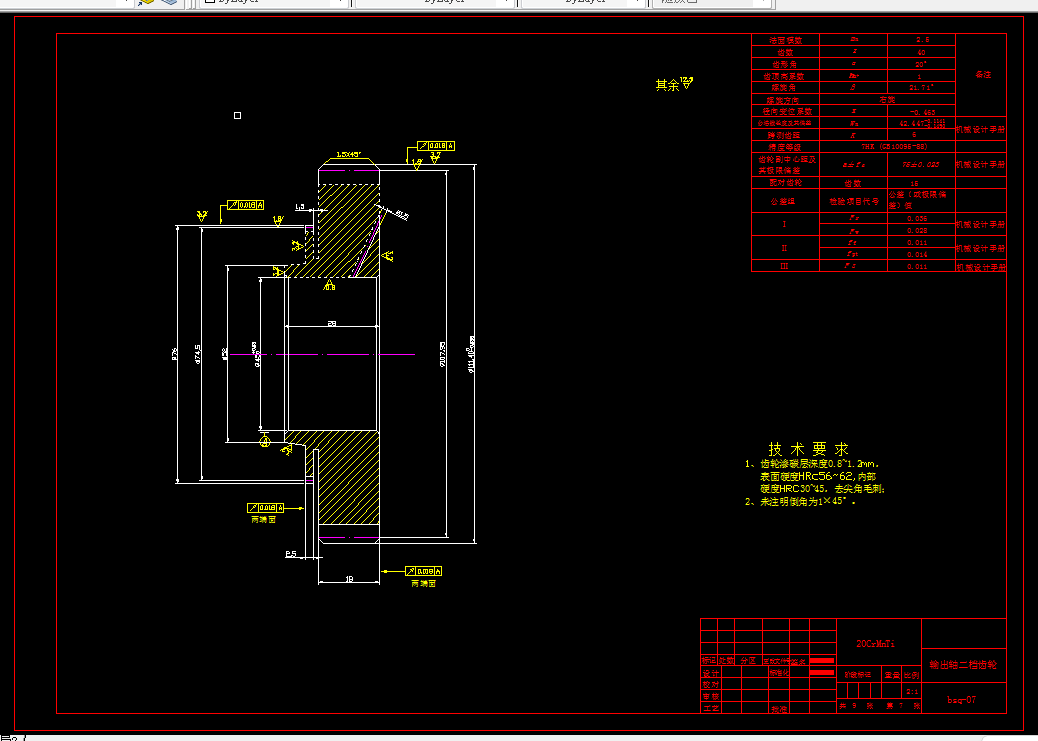Click the 齿顶高系数 table cell
Image resolution: width=1038 pixels, height=741 pixels.
click(x=785, y=76)
